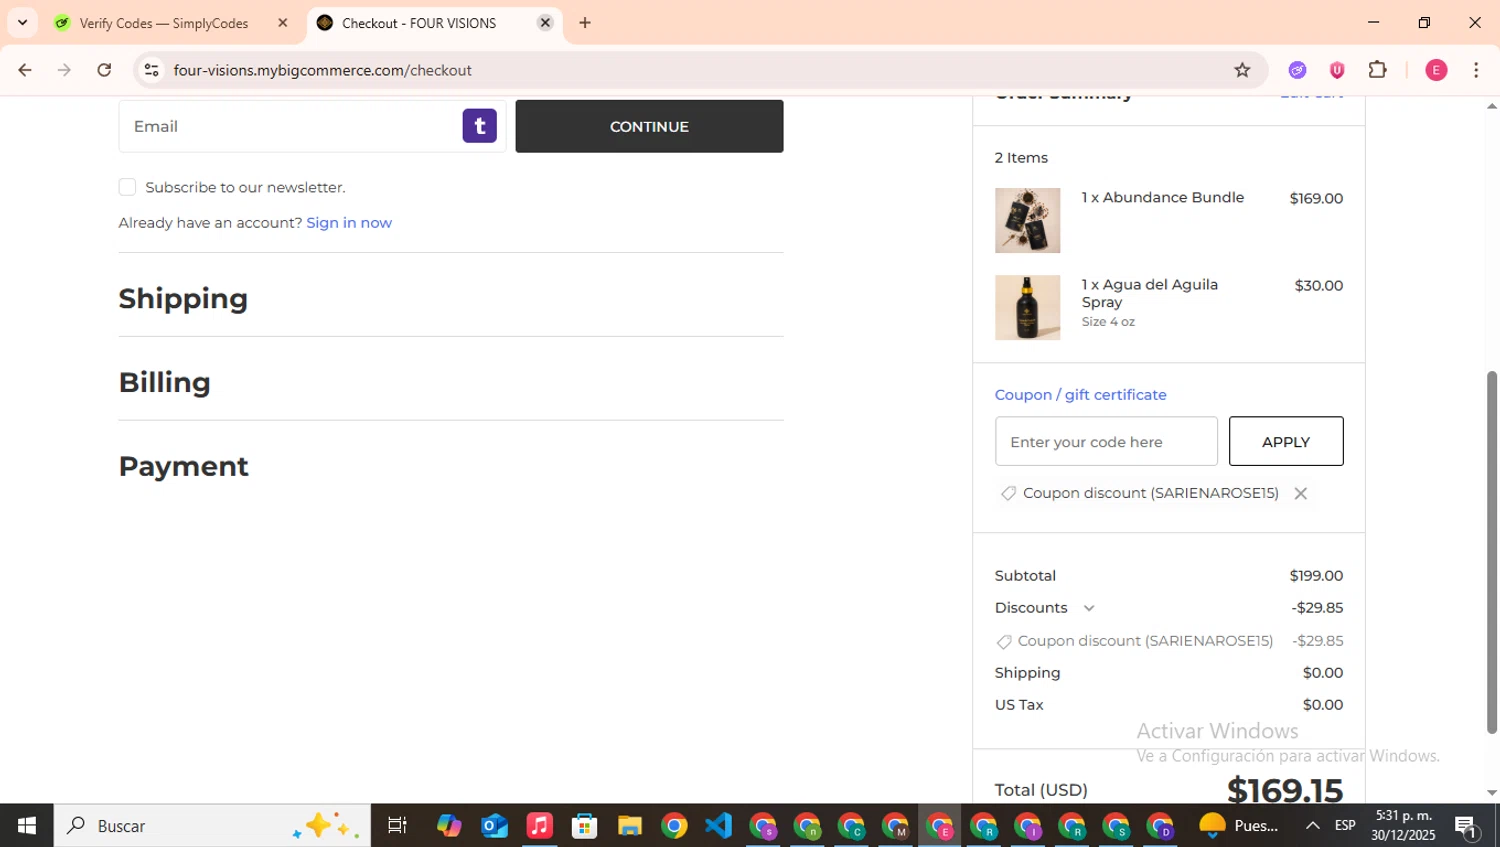Open the Chrome profile avatar 'E'
The image size is (1500, 847).
[x=1436, y=70]
